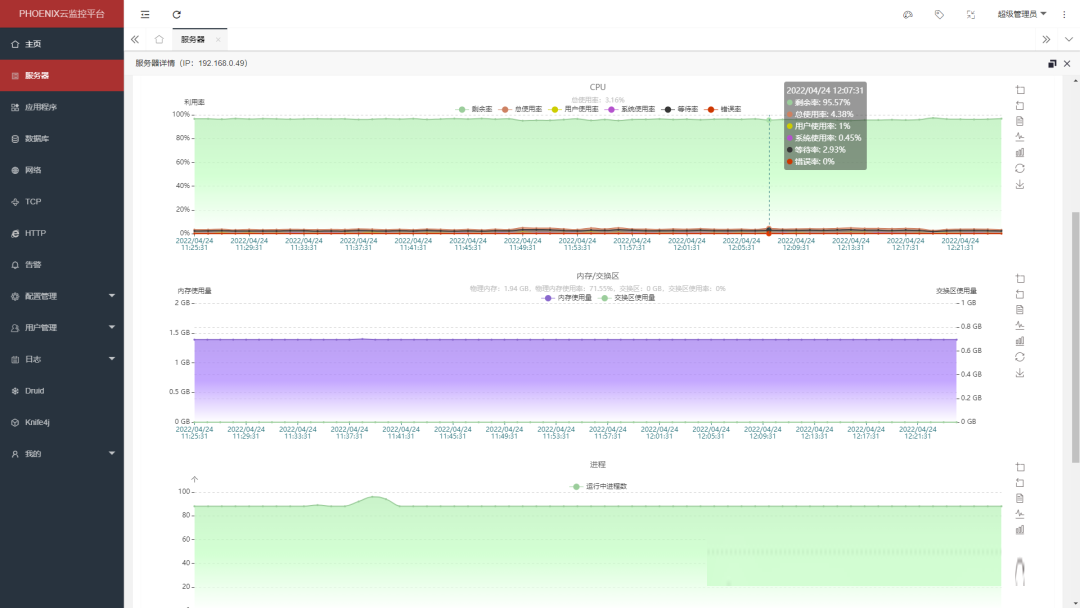Screen dimensions: 1080x608
Task: Select the 服务器 page tab
Action: point(193,39)
